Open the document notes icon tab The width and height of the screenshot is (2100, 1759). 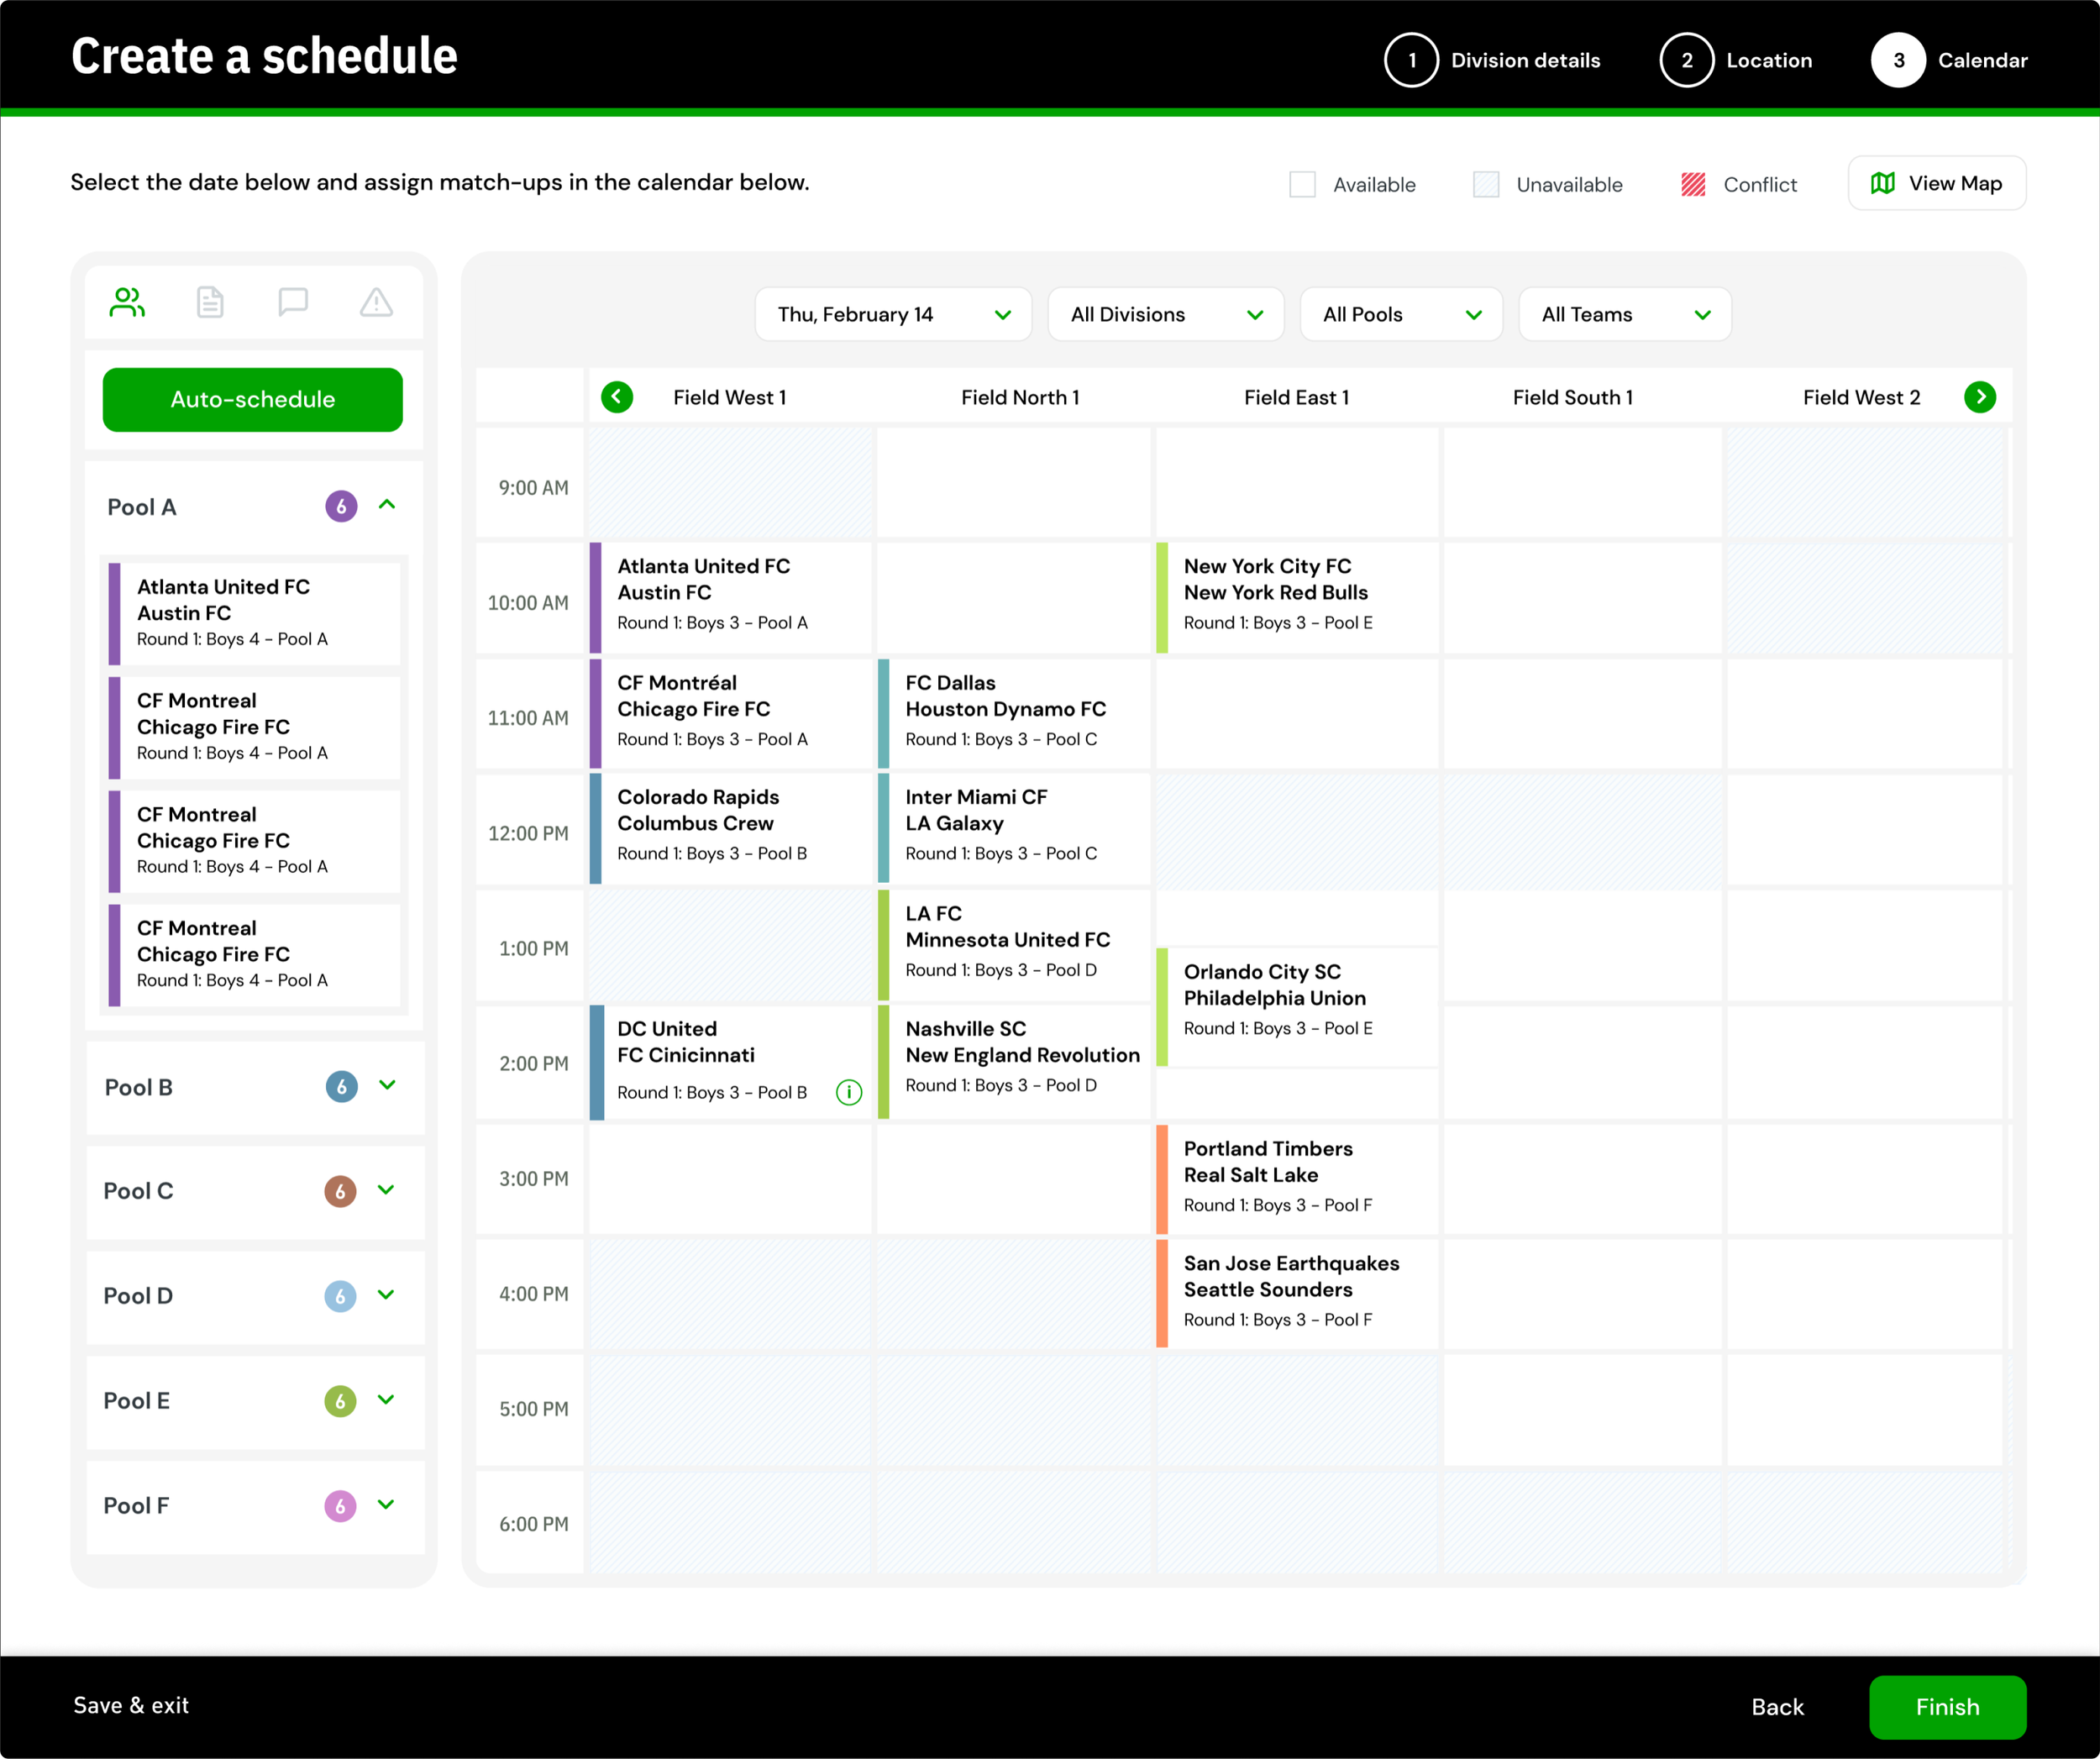pyautogui.click(x=210, y=302)
